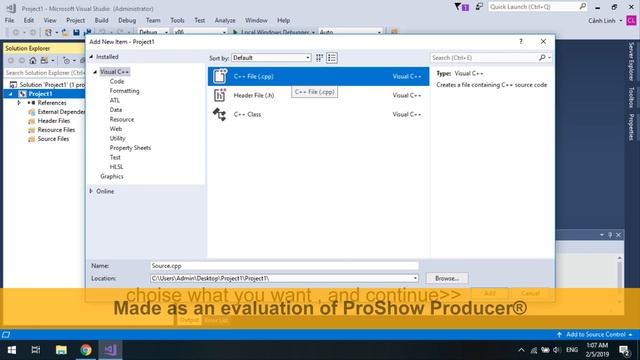Click the Visual Studio logo icon in title bar
This screenshot has height=360, width=640.
[x=11, y=8]
